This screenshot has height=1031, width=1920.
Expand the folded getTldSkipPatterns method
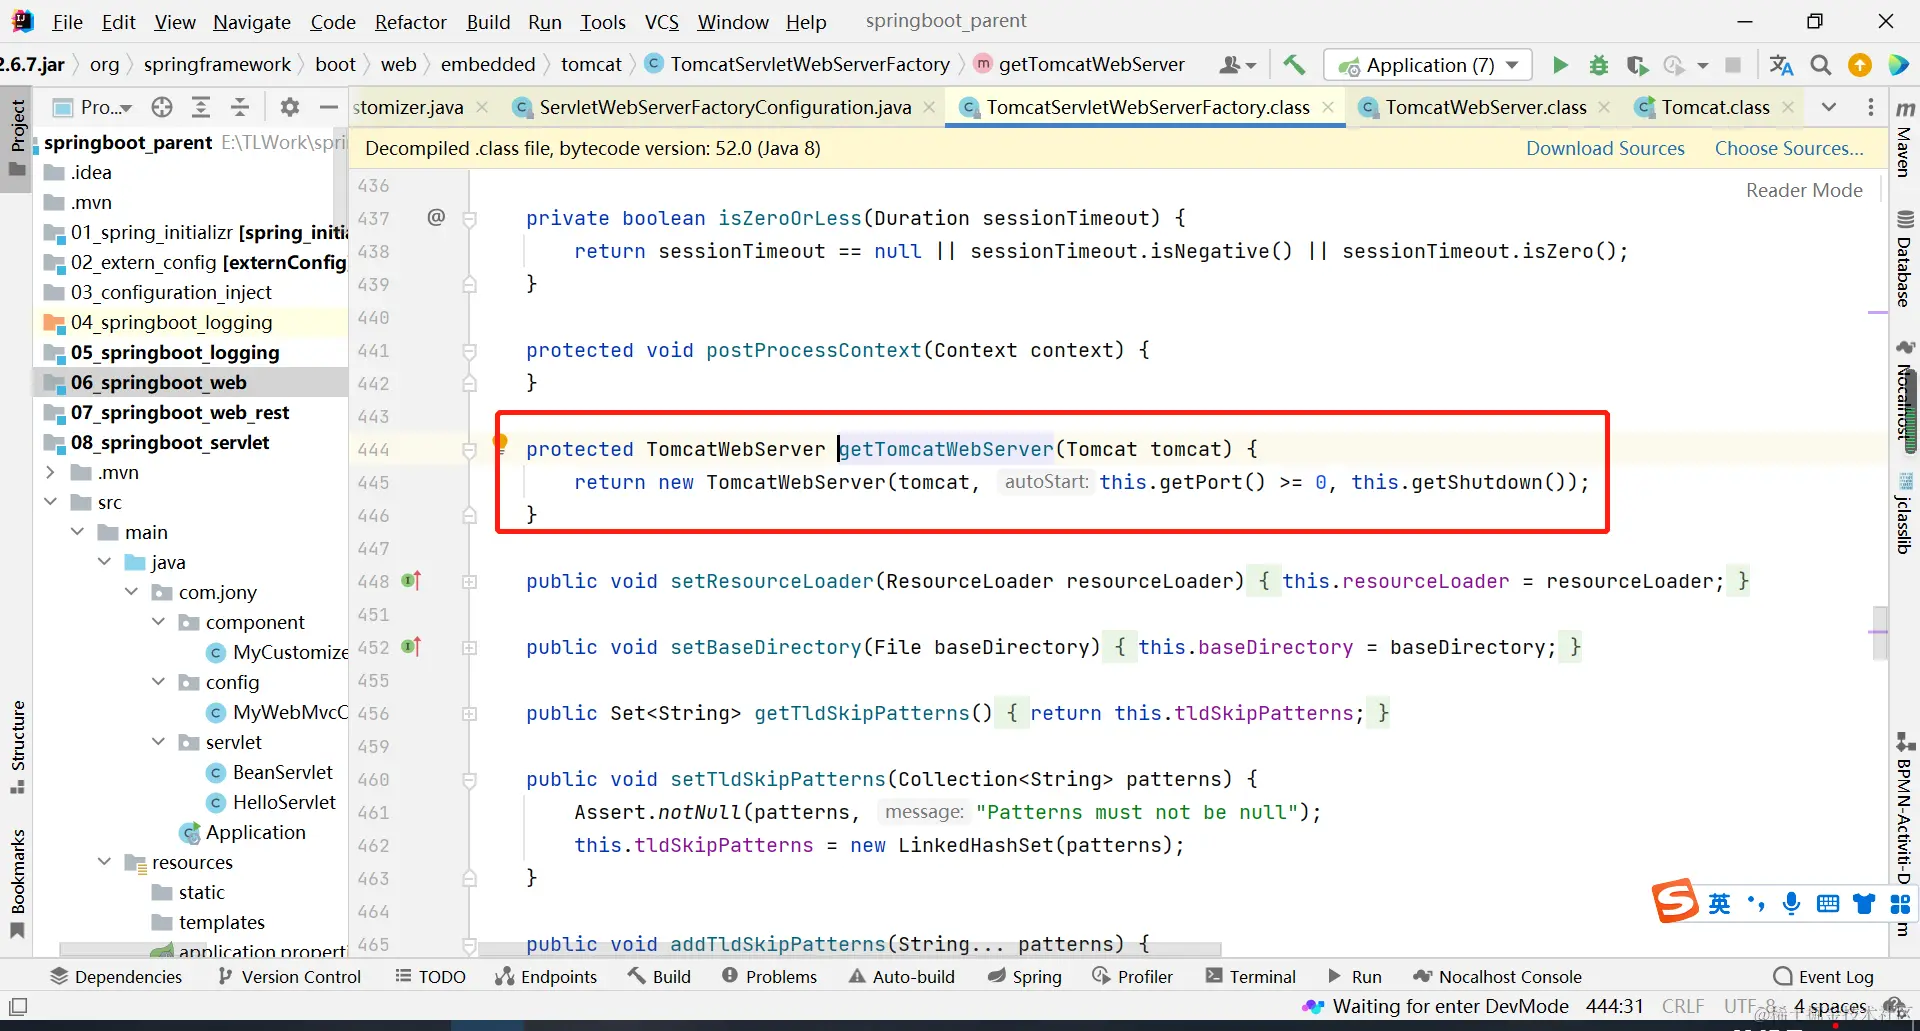pos(469,713)
